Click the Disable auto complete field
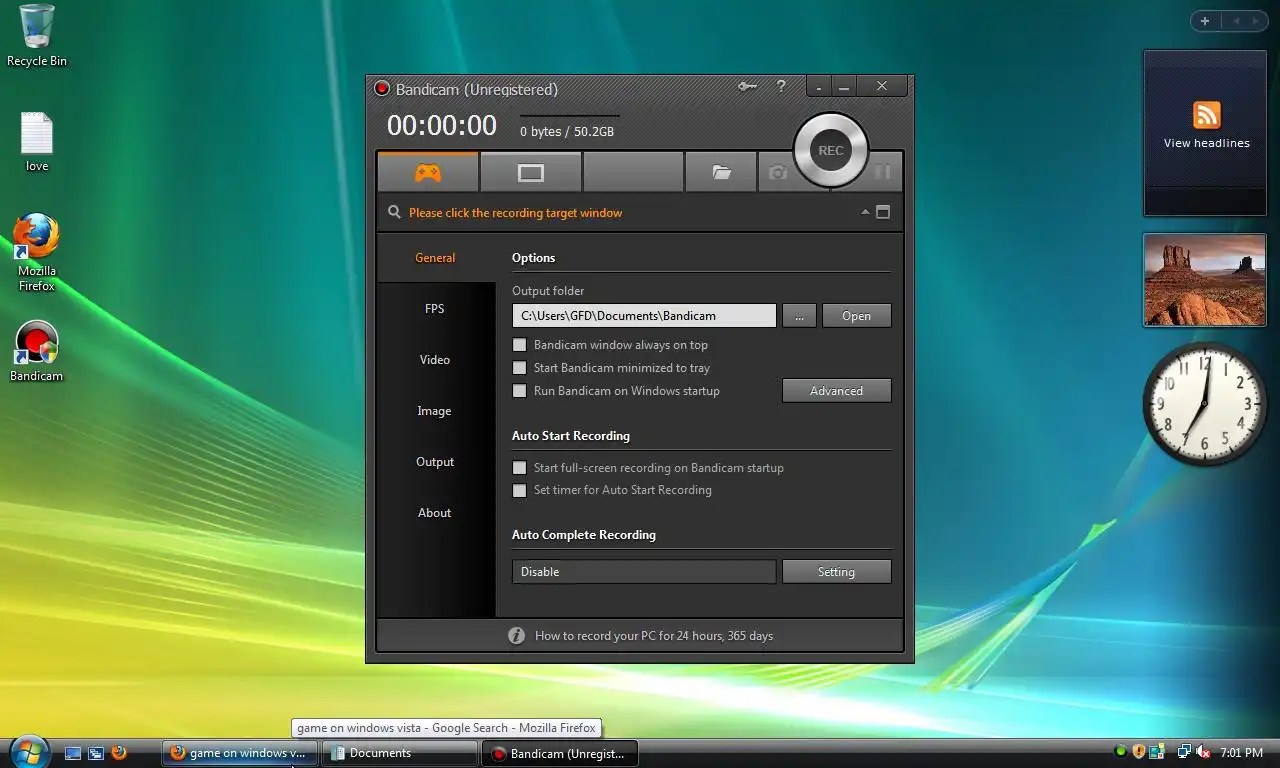1280x768 pixels. (644, 572)
